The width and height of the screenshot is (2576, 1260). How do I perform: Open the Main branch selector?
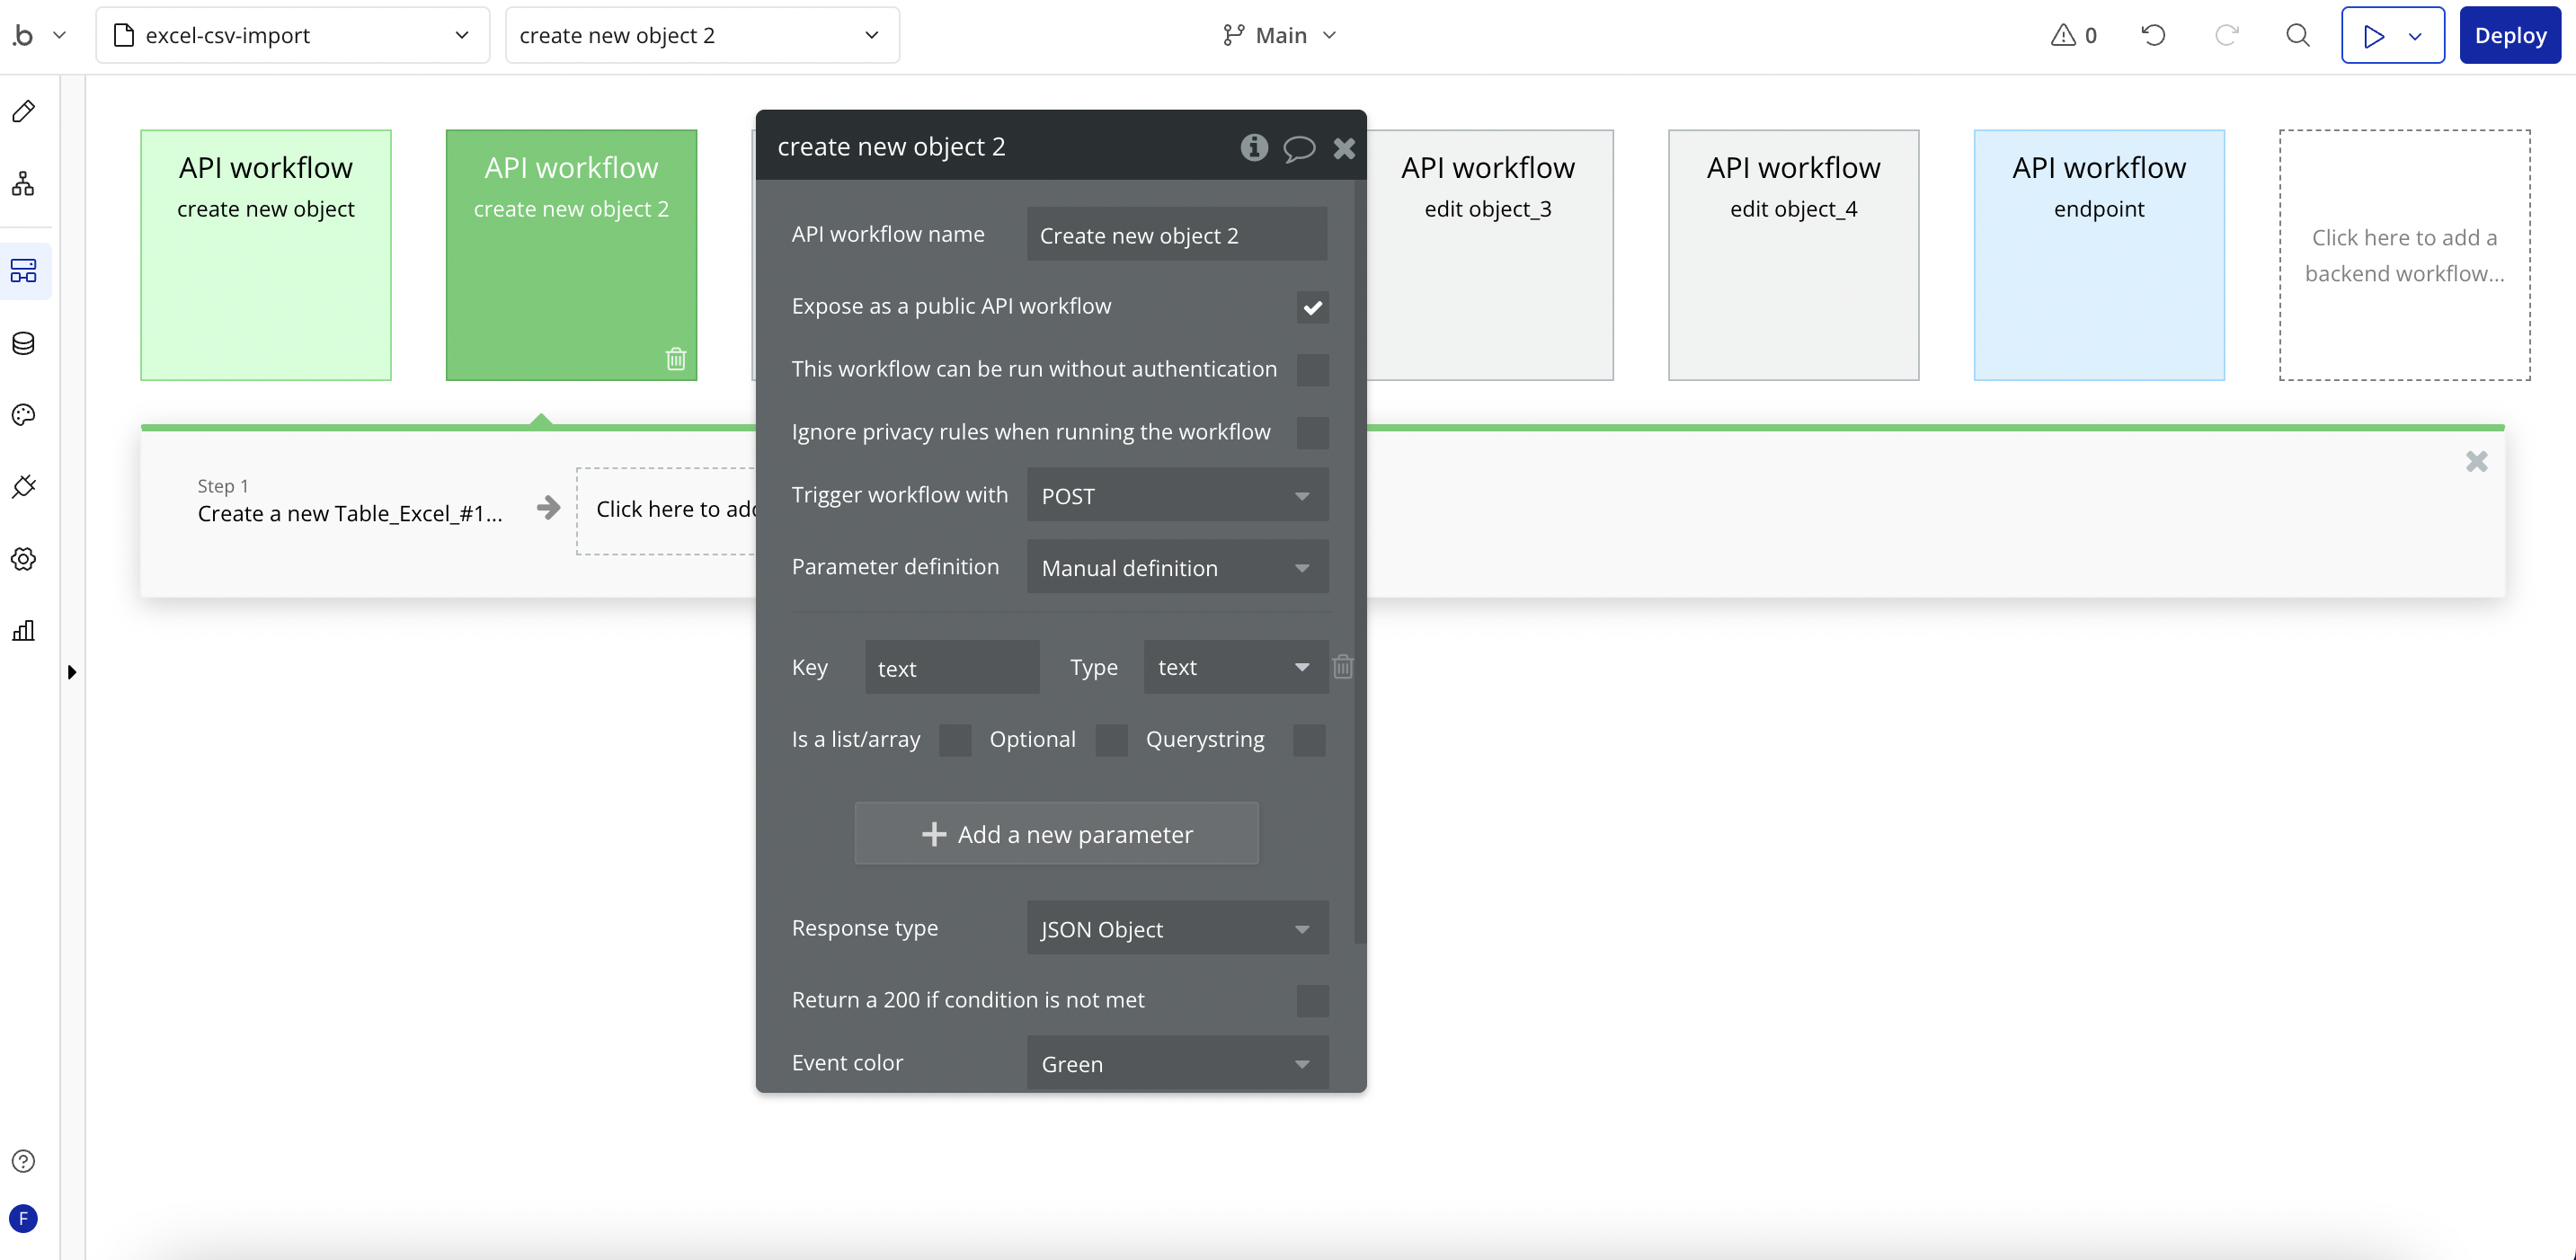tap(1280, 36)
